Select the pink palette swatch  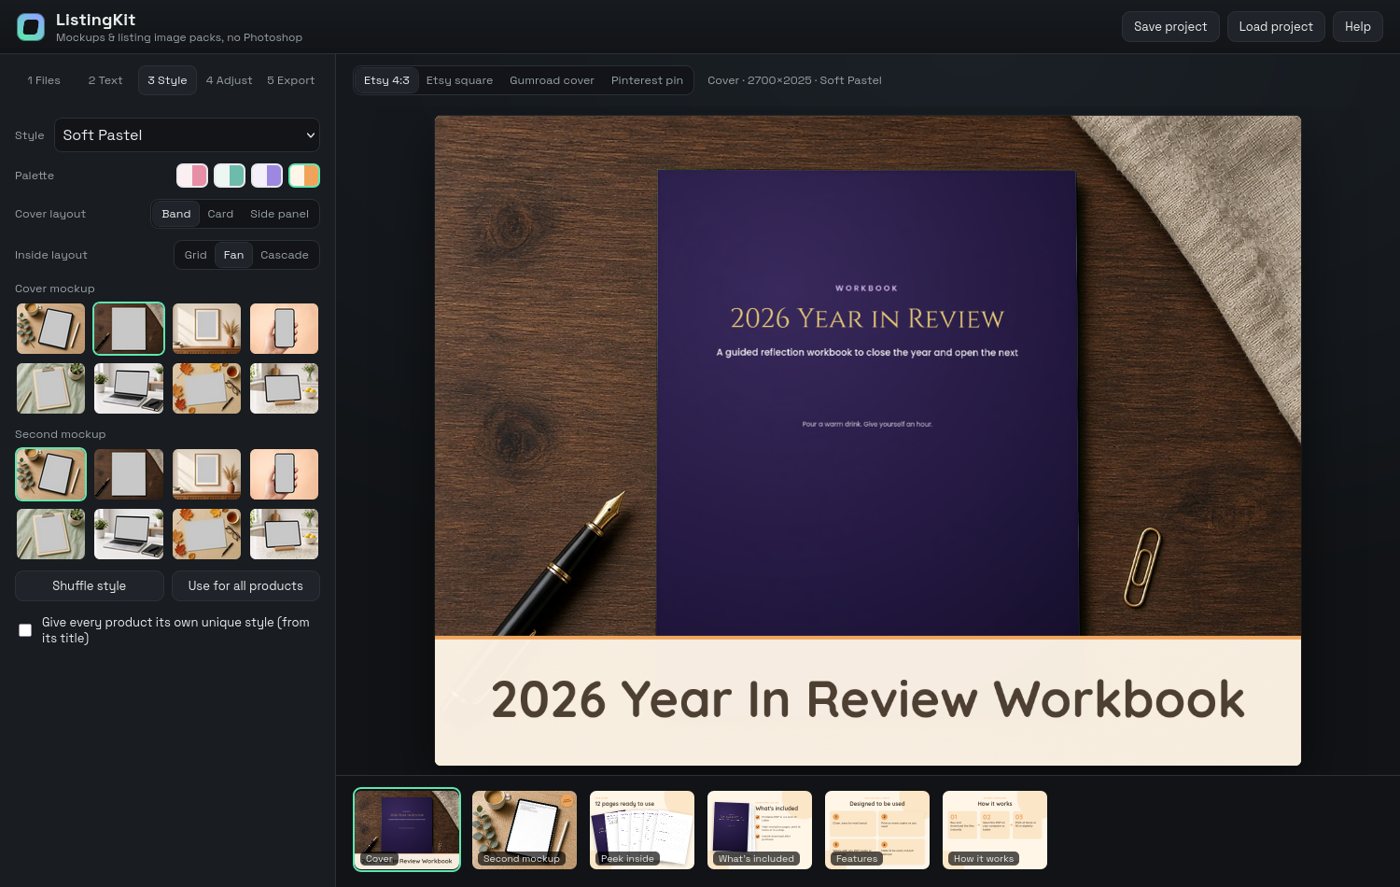coord(192,176)
